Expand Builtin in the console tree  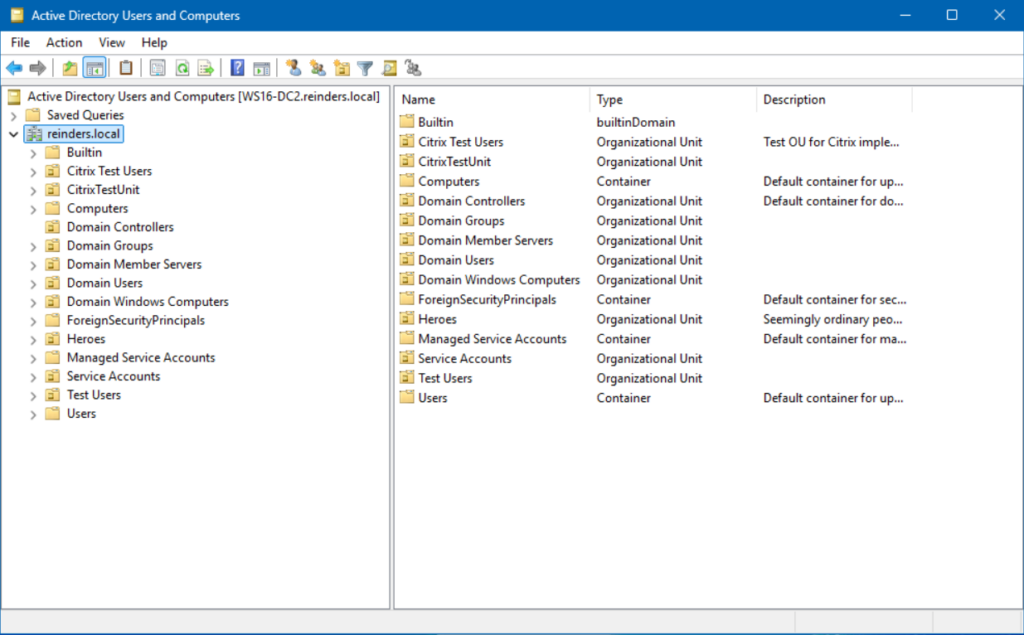pyautogui.click(x=33, y=153)
